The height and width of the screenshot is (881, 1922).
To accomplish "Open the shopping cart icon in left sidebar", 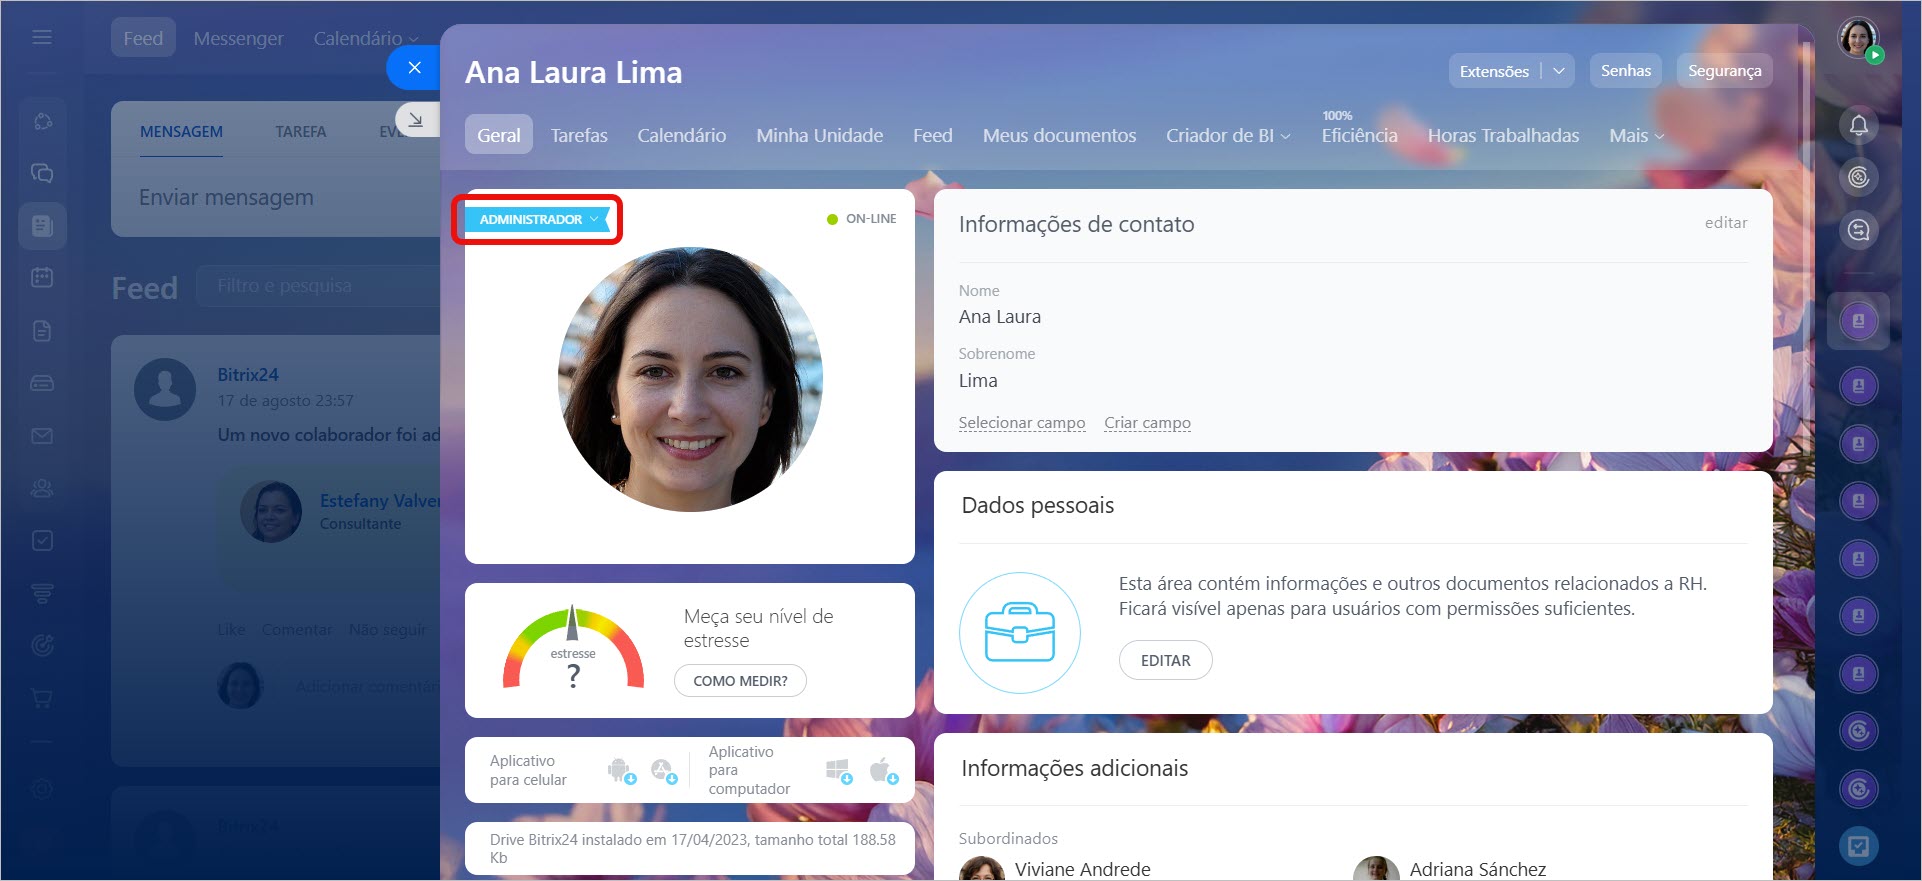I will [42, 697].
